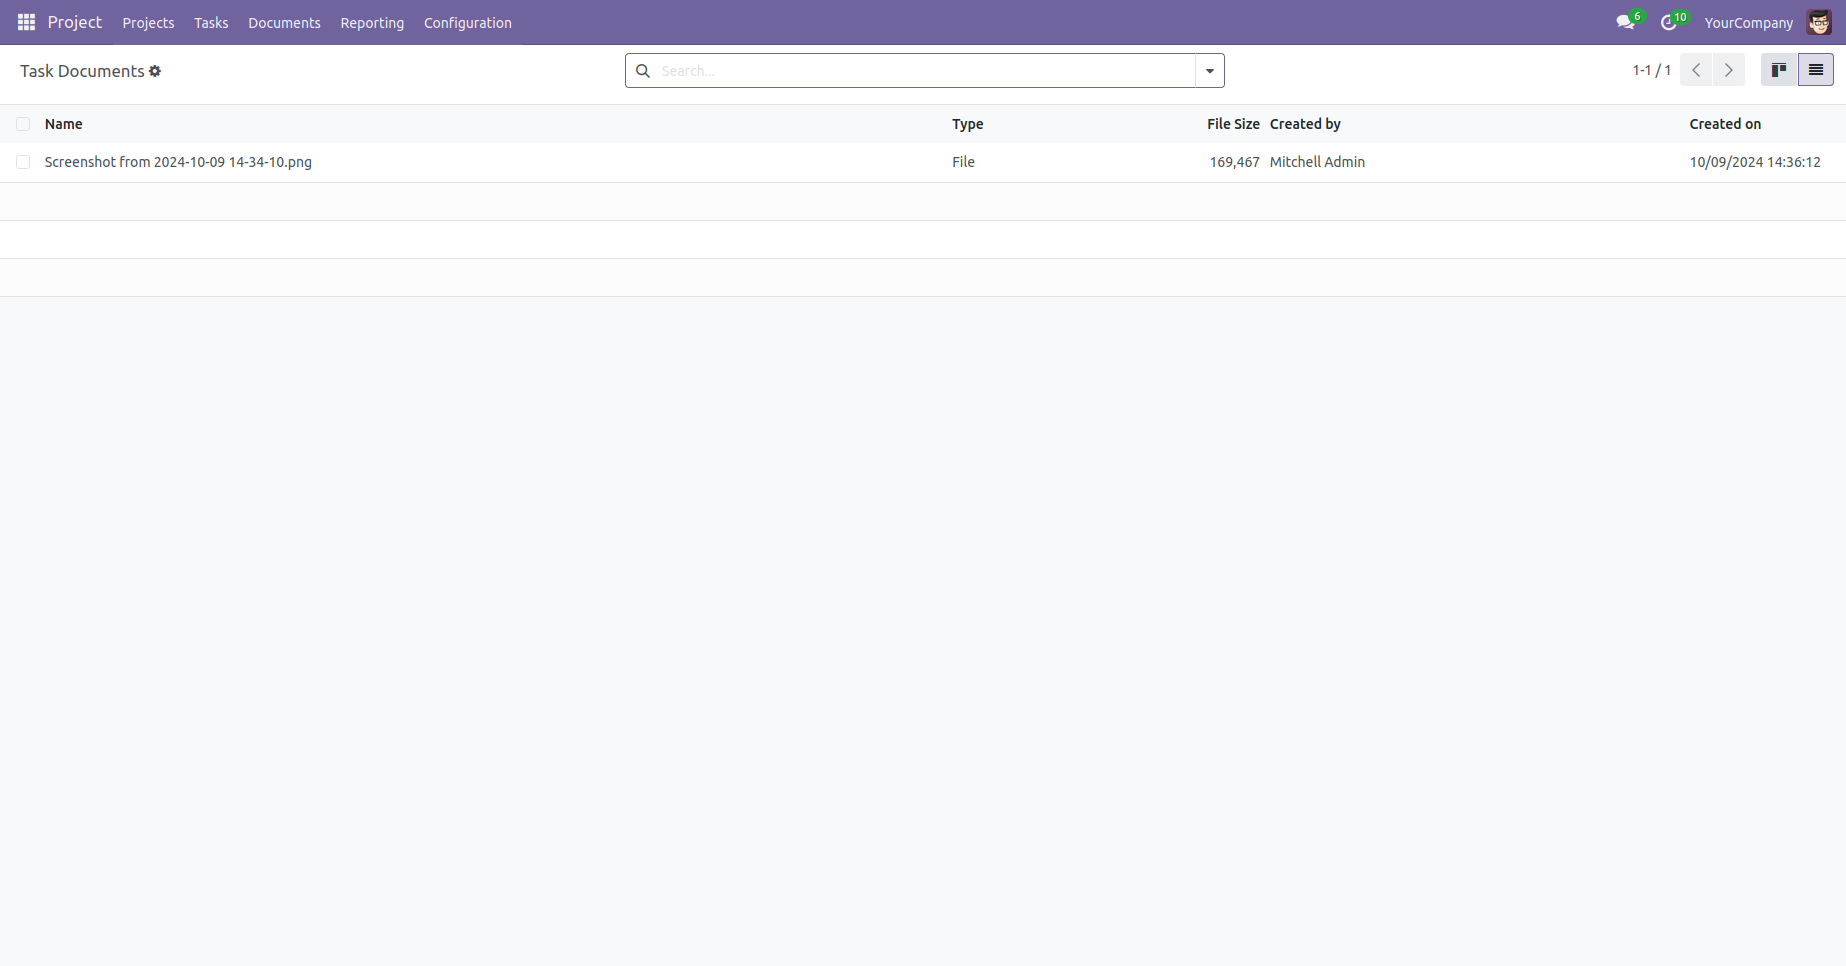Click the 169,467 file size cell
Screen dimensions: 1846x966
[x=1235, y=162]
